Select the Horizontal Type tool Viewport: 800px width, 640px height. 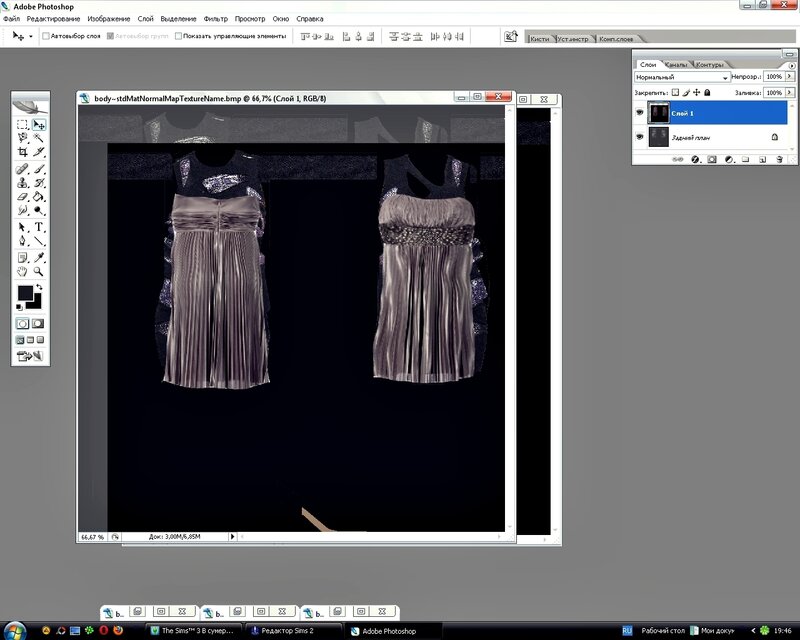[x=39, y=227]
